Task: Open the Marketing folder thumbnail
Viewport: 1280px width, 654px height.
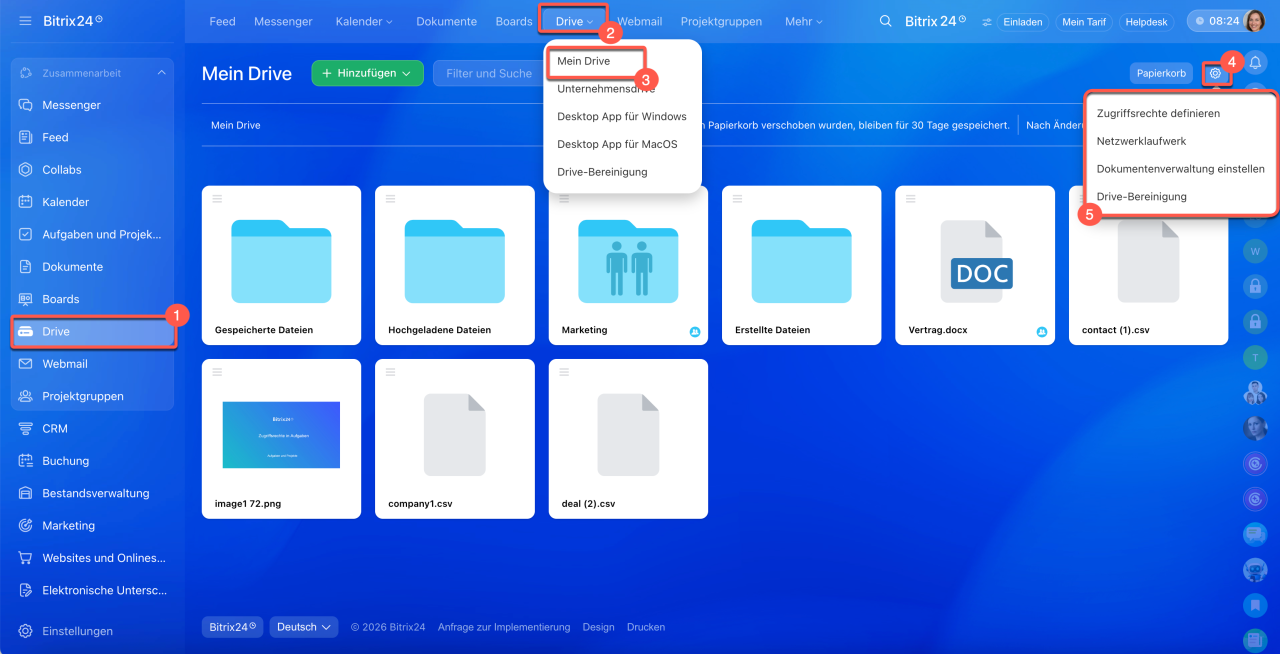Action: [x=628, y=260]
